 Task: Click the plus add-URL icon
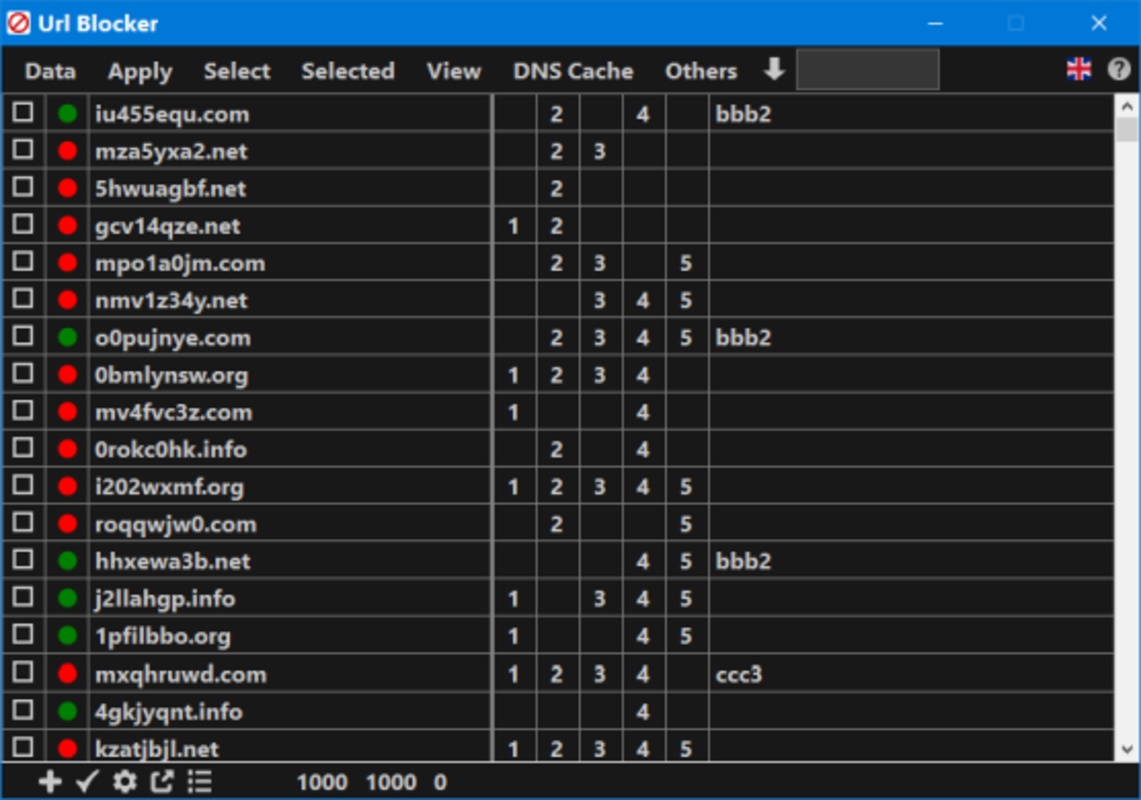tap(49, 782)
